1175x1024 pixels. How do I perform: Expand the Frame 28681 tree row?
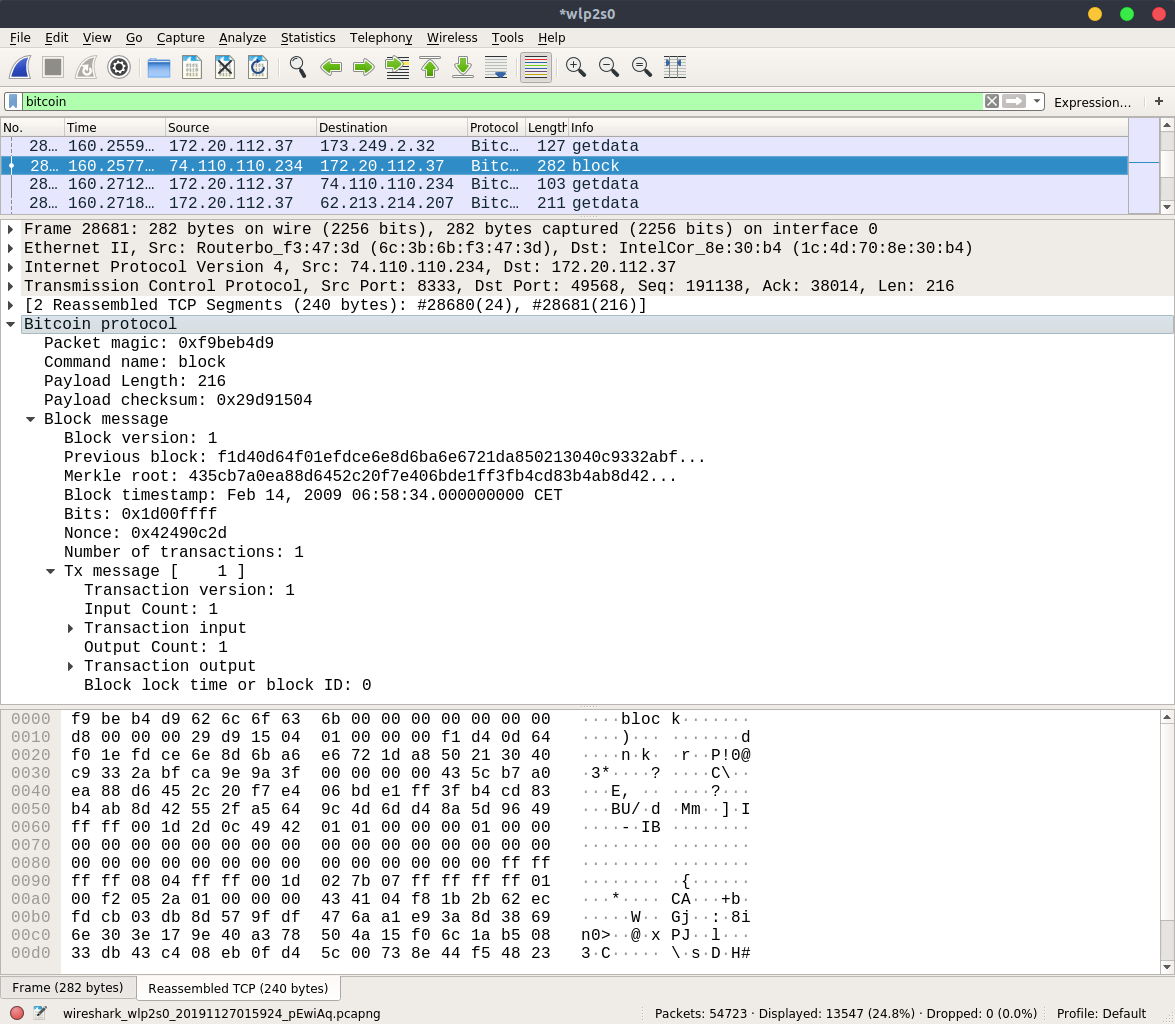click(x=10, y=229)
